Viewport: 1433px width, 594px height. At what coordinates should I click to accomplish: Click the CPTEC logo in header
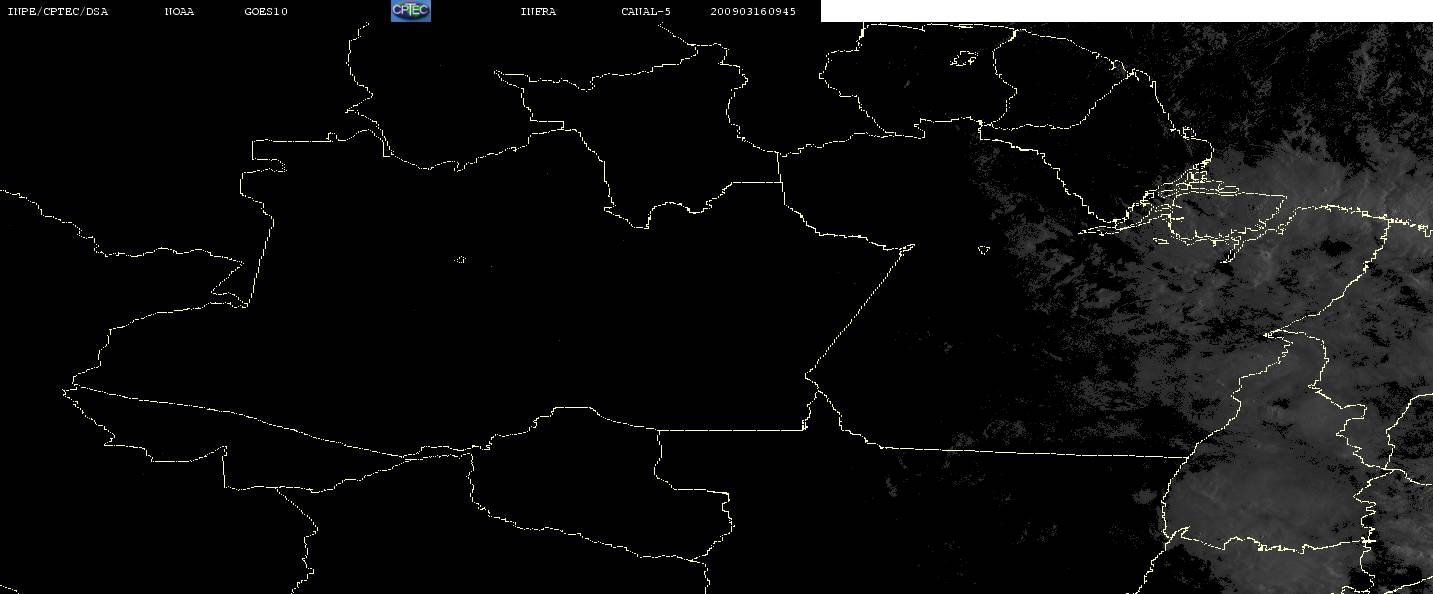[410, 11]
